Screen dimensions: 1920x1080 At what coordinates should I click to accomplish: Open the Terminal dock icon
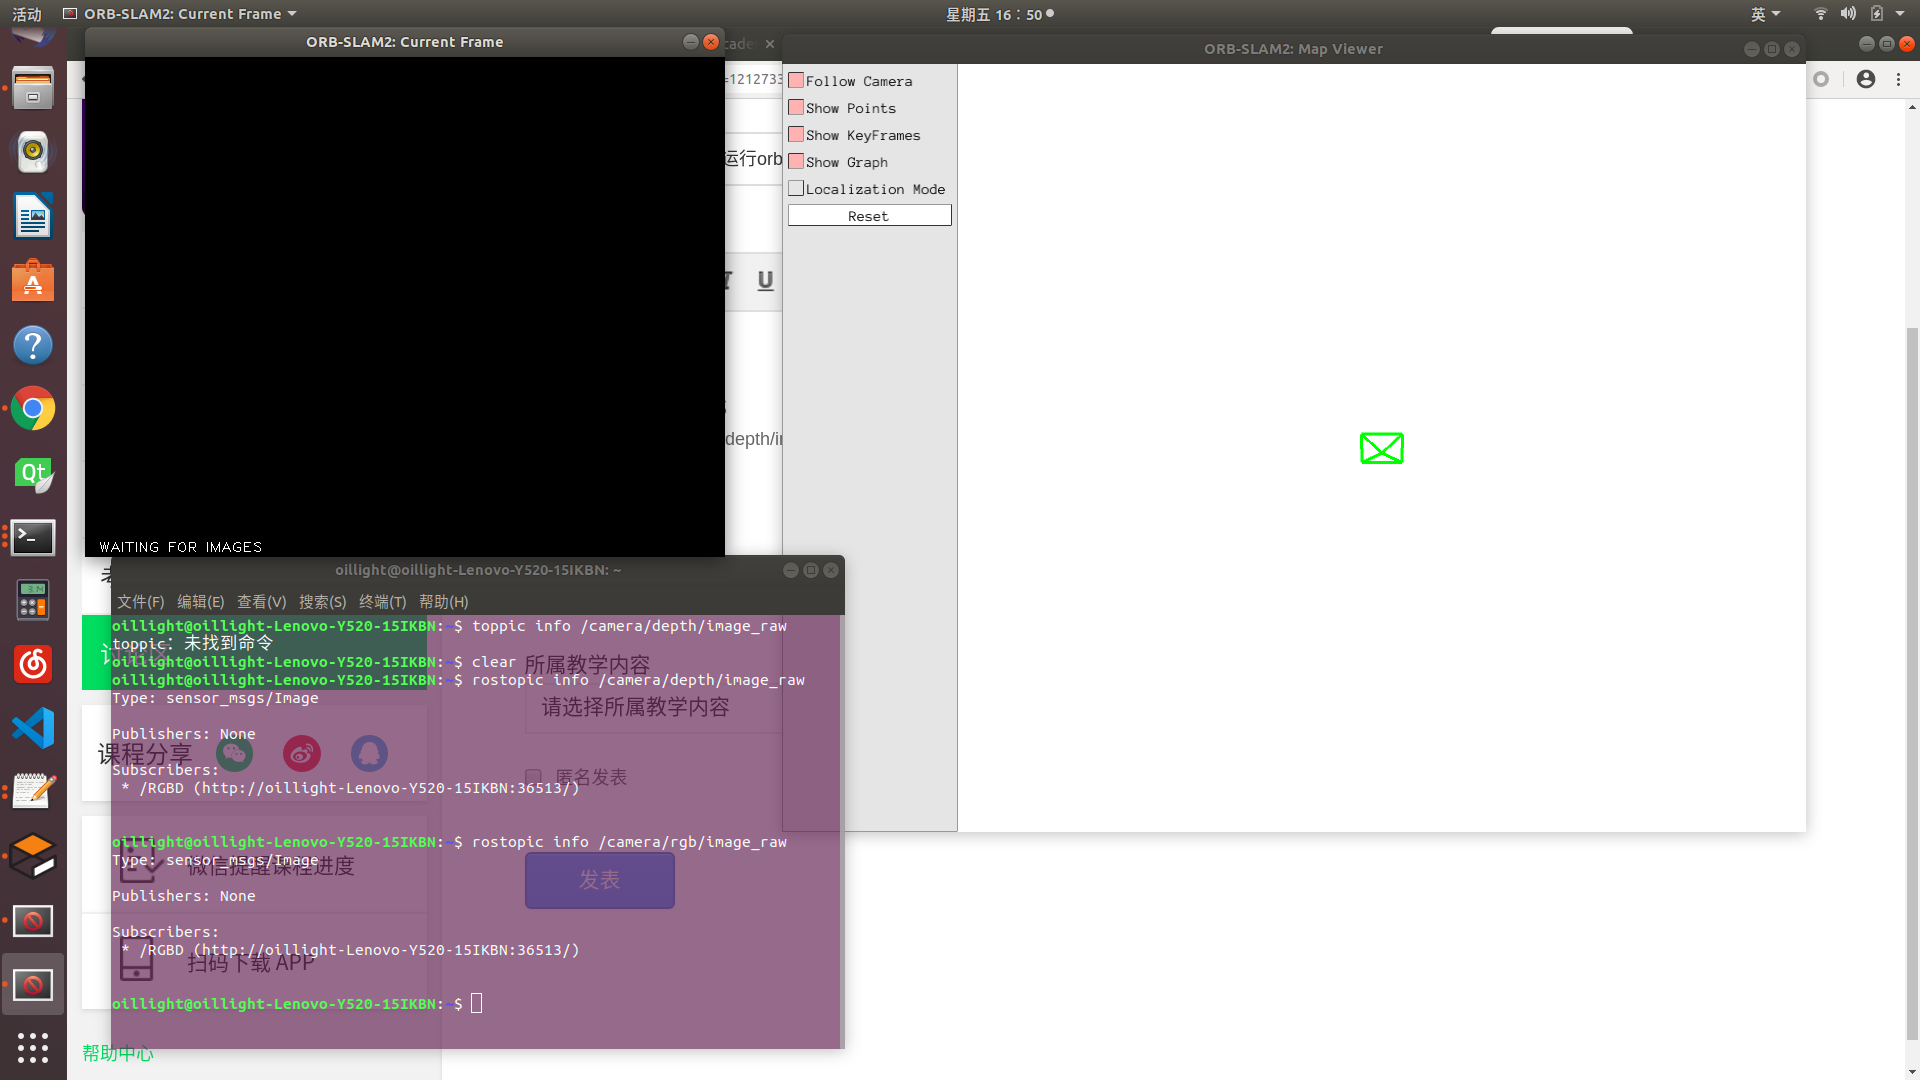pos(33,537)
